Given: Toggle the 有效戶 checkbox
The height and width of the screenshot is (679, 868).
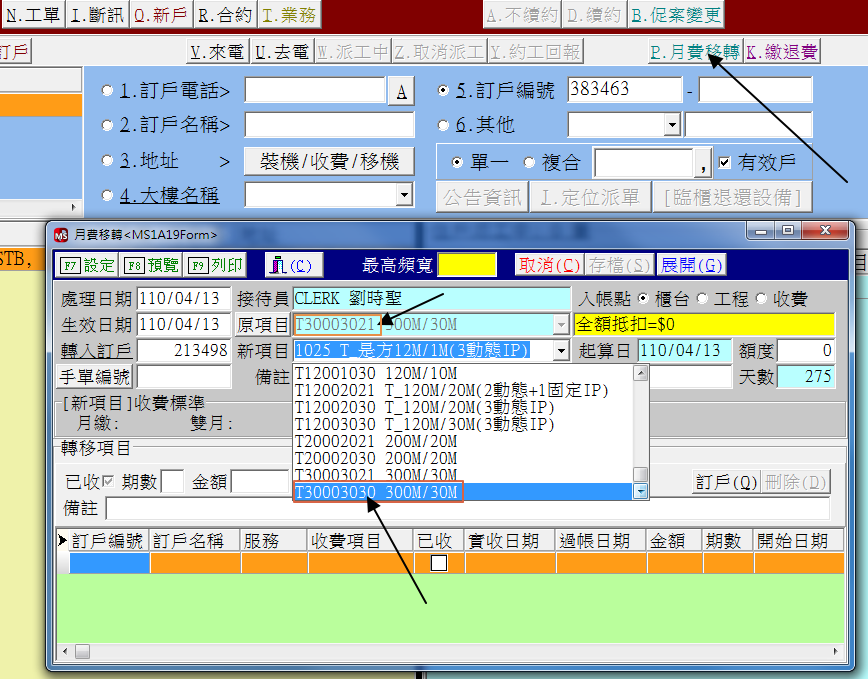Looking at the screenshot, I should click(725, 162).
